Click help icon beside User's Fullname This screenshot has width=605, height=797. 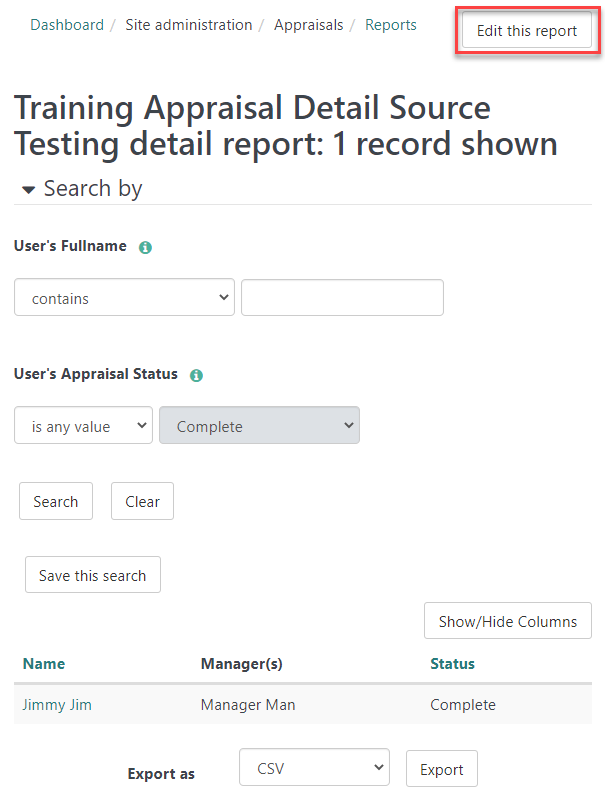(x=145, y=247)
